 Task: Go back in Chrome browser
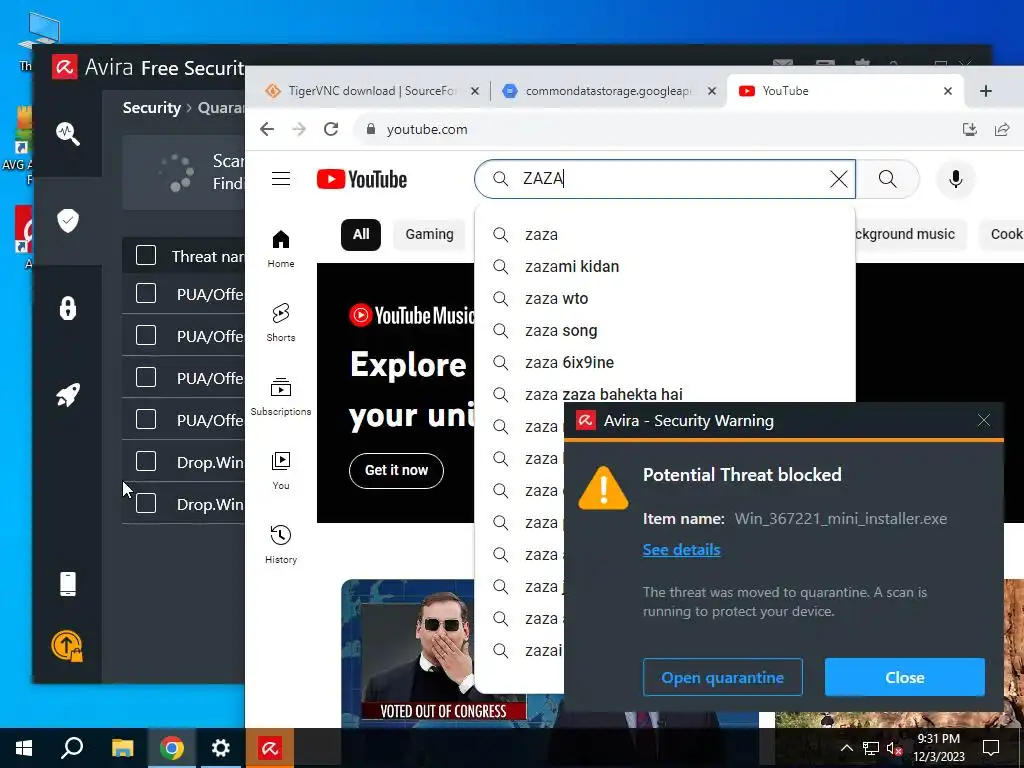[x=266, y=129]
